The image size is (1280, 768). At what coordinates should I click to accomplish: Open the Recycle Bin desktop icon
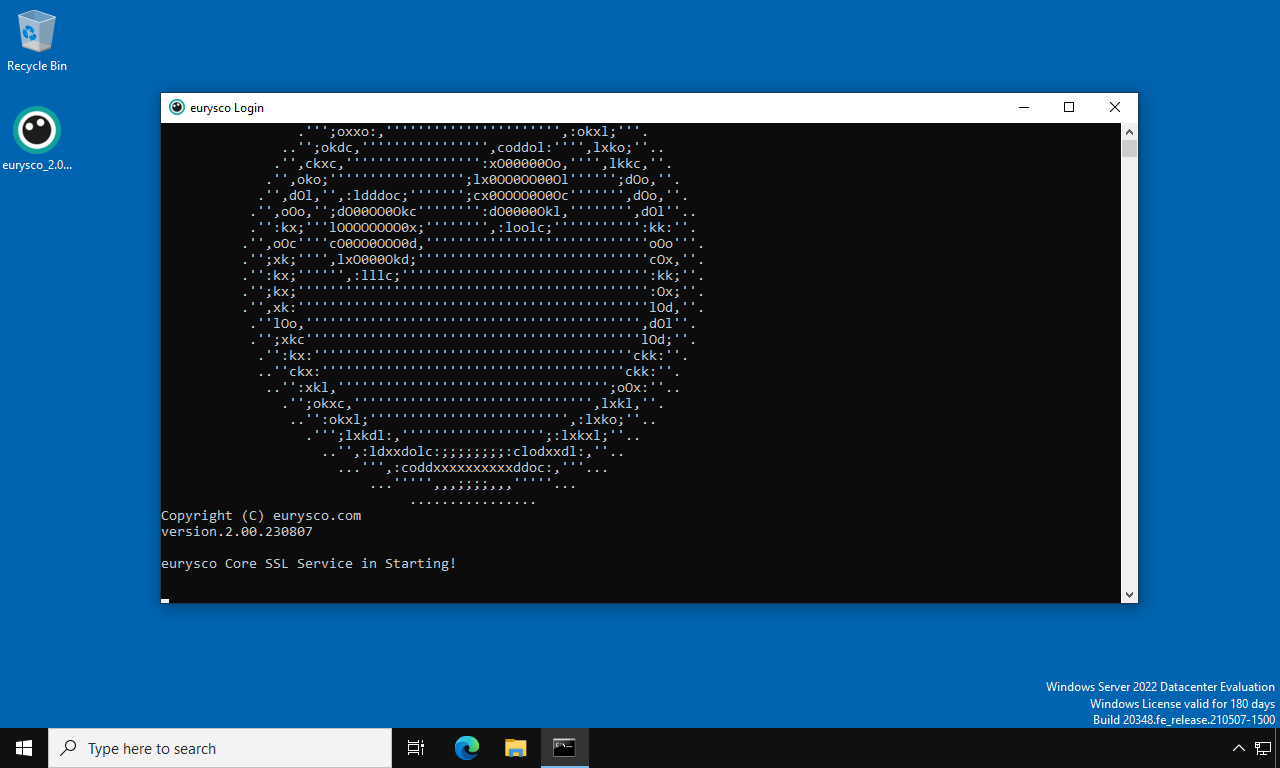pos(37,41)
